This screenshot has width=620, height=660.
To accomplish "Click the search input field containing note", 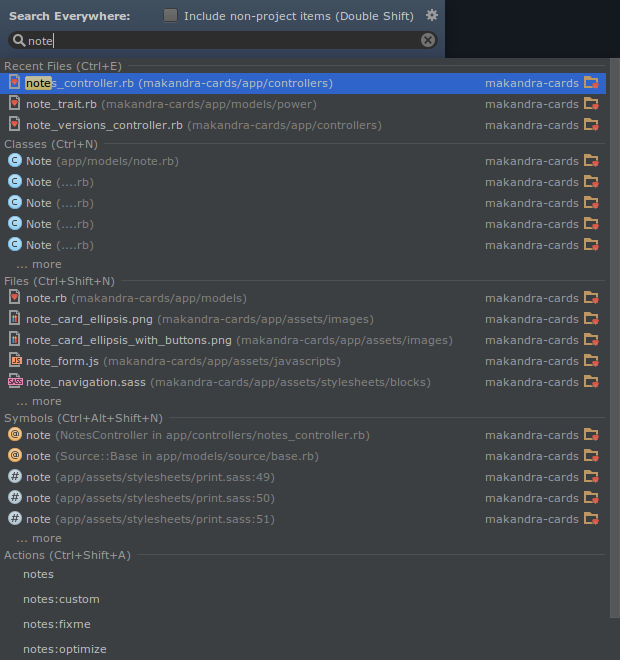I will tap(220, 40).
